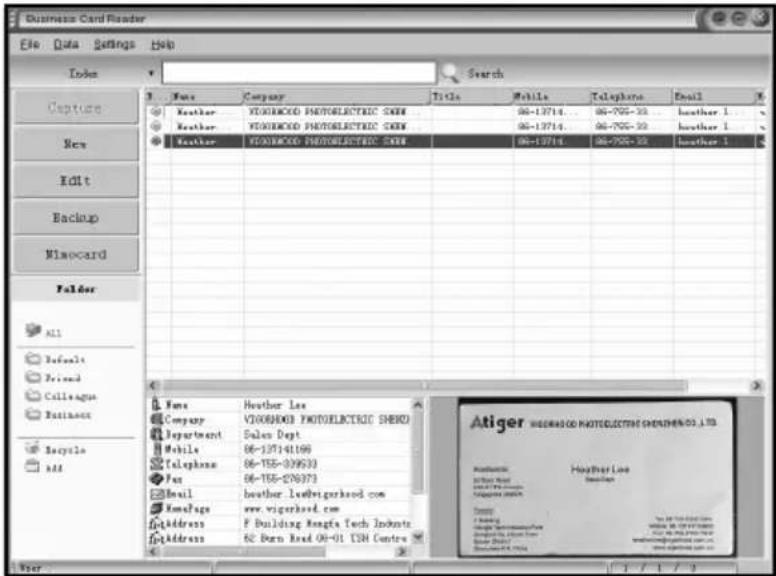Click the New button

click(75, 144)
